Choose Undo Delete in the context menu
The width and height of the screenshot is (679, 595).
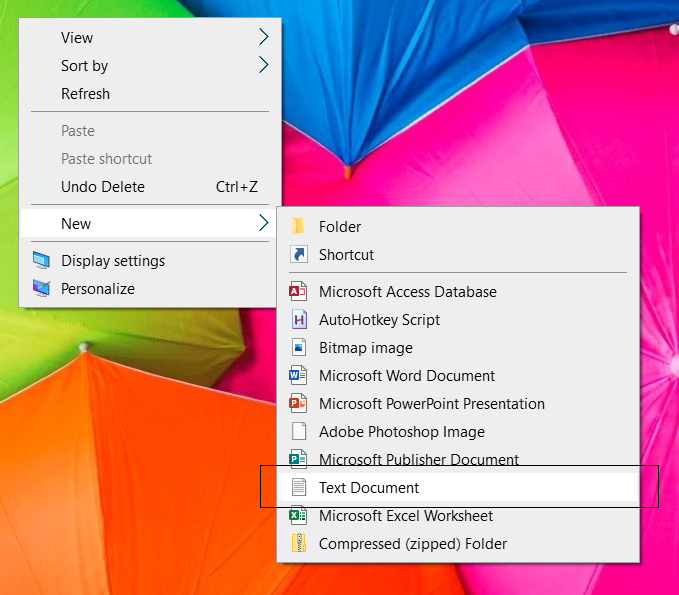(x=150, y=187)
